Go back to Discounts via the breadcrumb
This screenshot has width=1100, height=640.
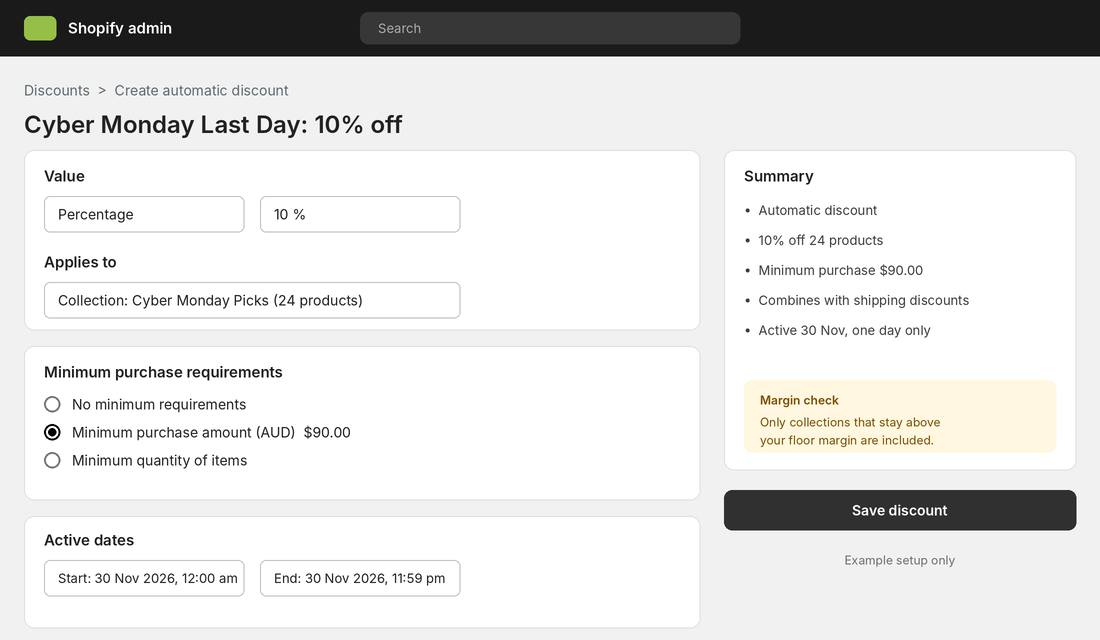(57, 91)
